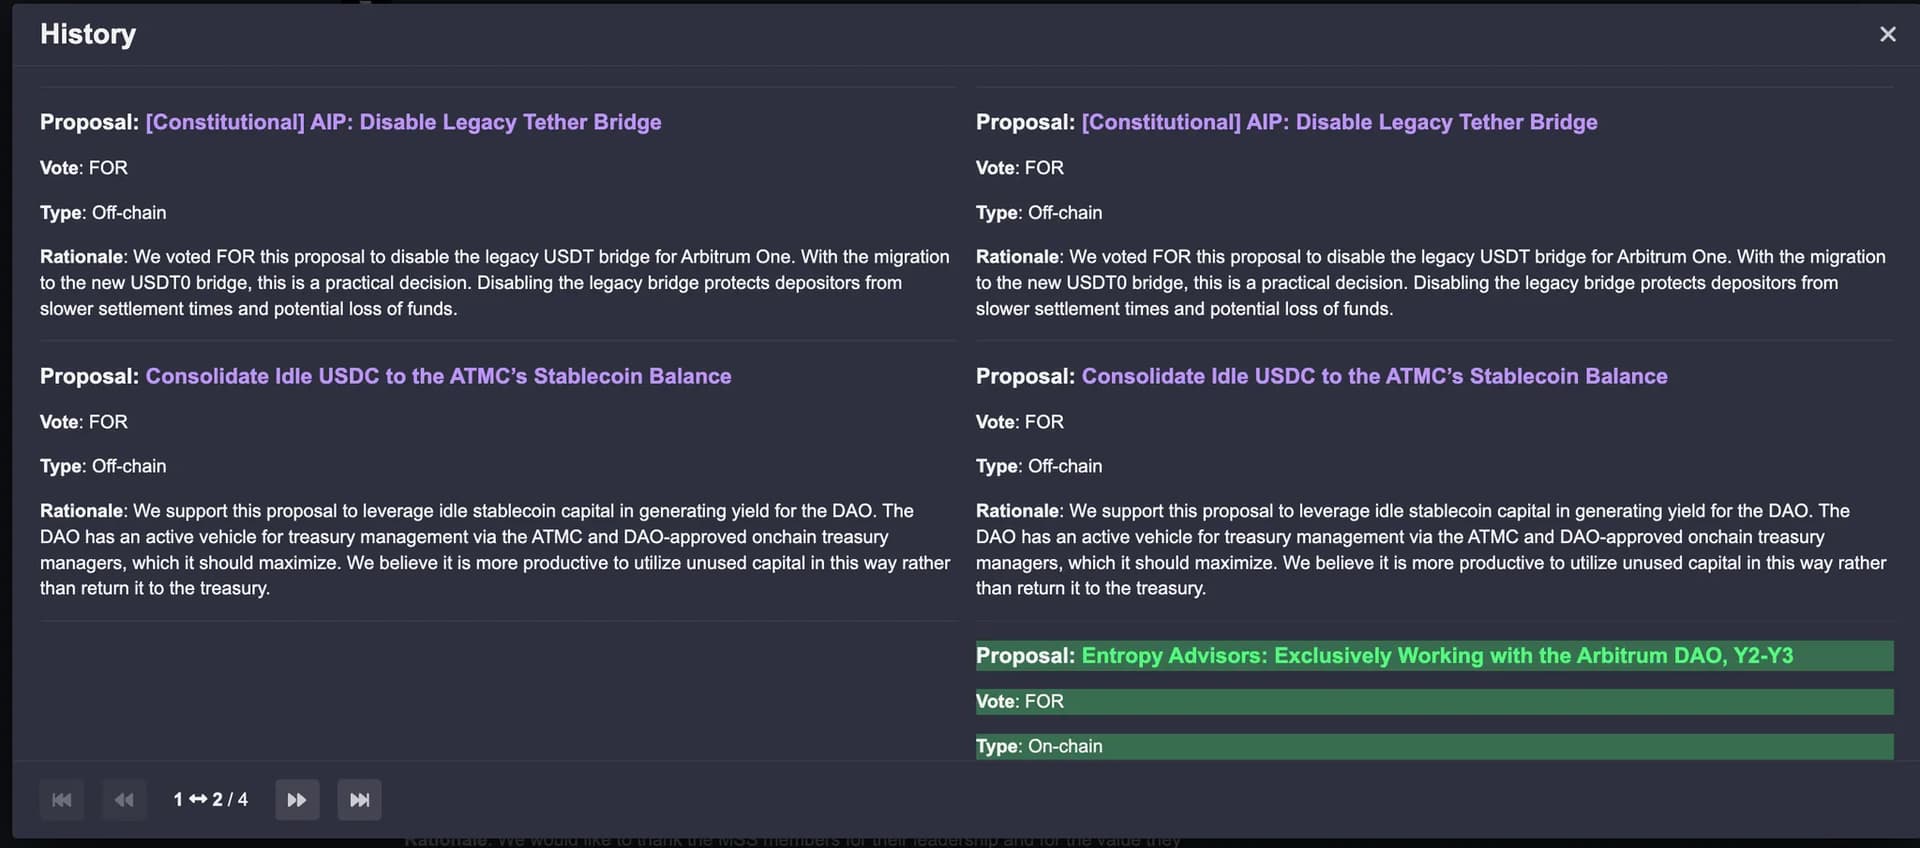Image resolution: width=1920 pixels, height=848 pixels.
Task: Click Type: Off-chain under left Tether Bridge proposal
Action: (103, 213)
